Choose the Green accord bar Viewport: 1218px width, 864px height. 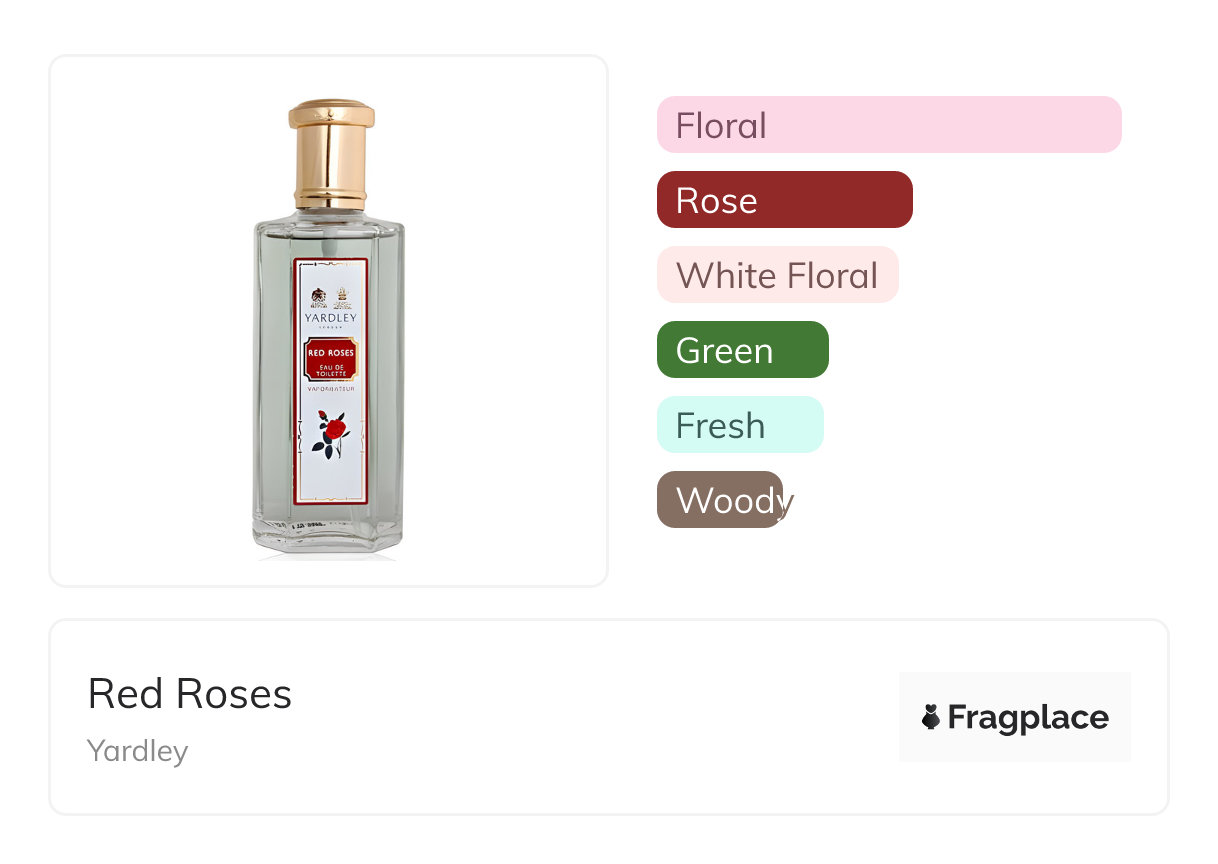pos(742,350)
